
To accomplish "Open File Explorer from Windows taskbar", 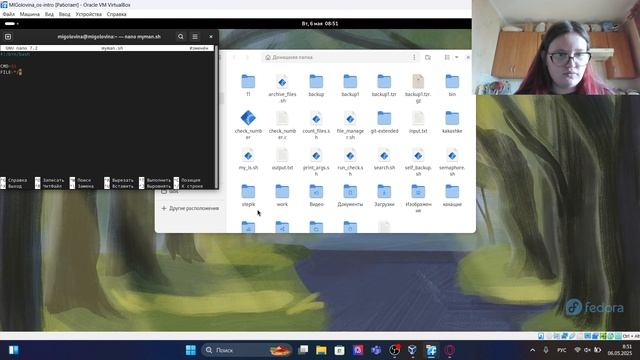I will 321,350.
